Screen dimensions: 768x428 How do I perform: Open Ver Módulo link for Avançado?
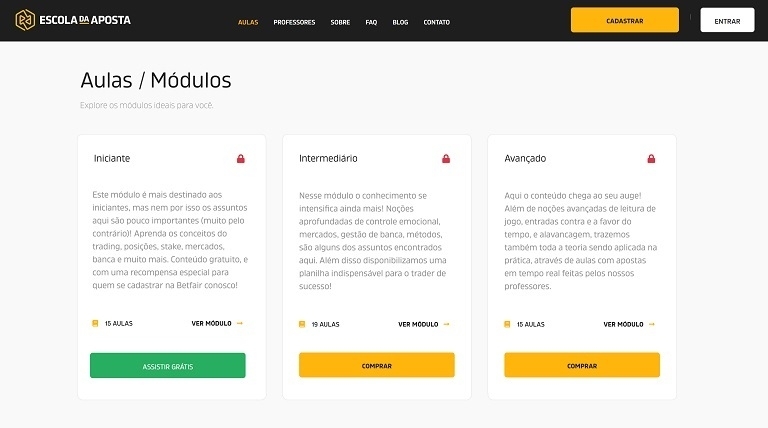623,324
